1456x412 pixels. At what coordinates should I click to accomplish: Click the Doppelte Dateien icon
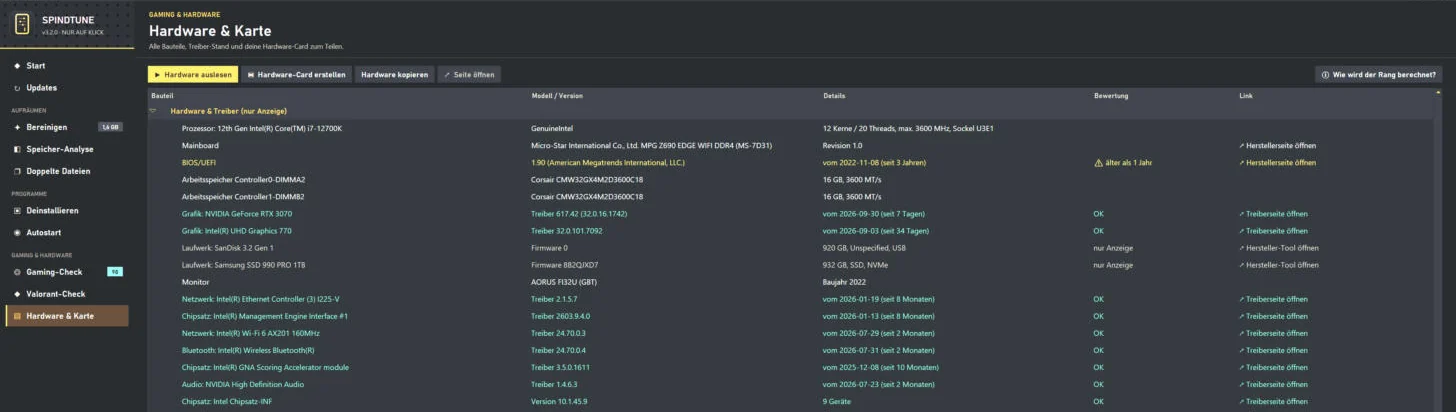[x=17, y=171]
